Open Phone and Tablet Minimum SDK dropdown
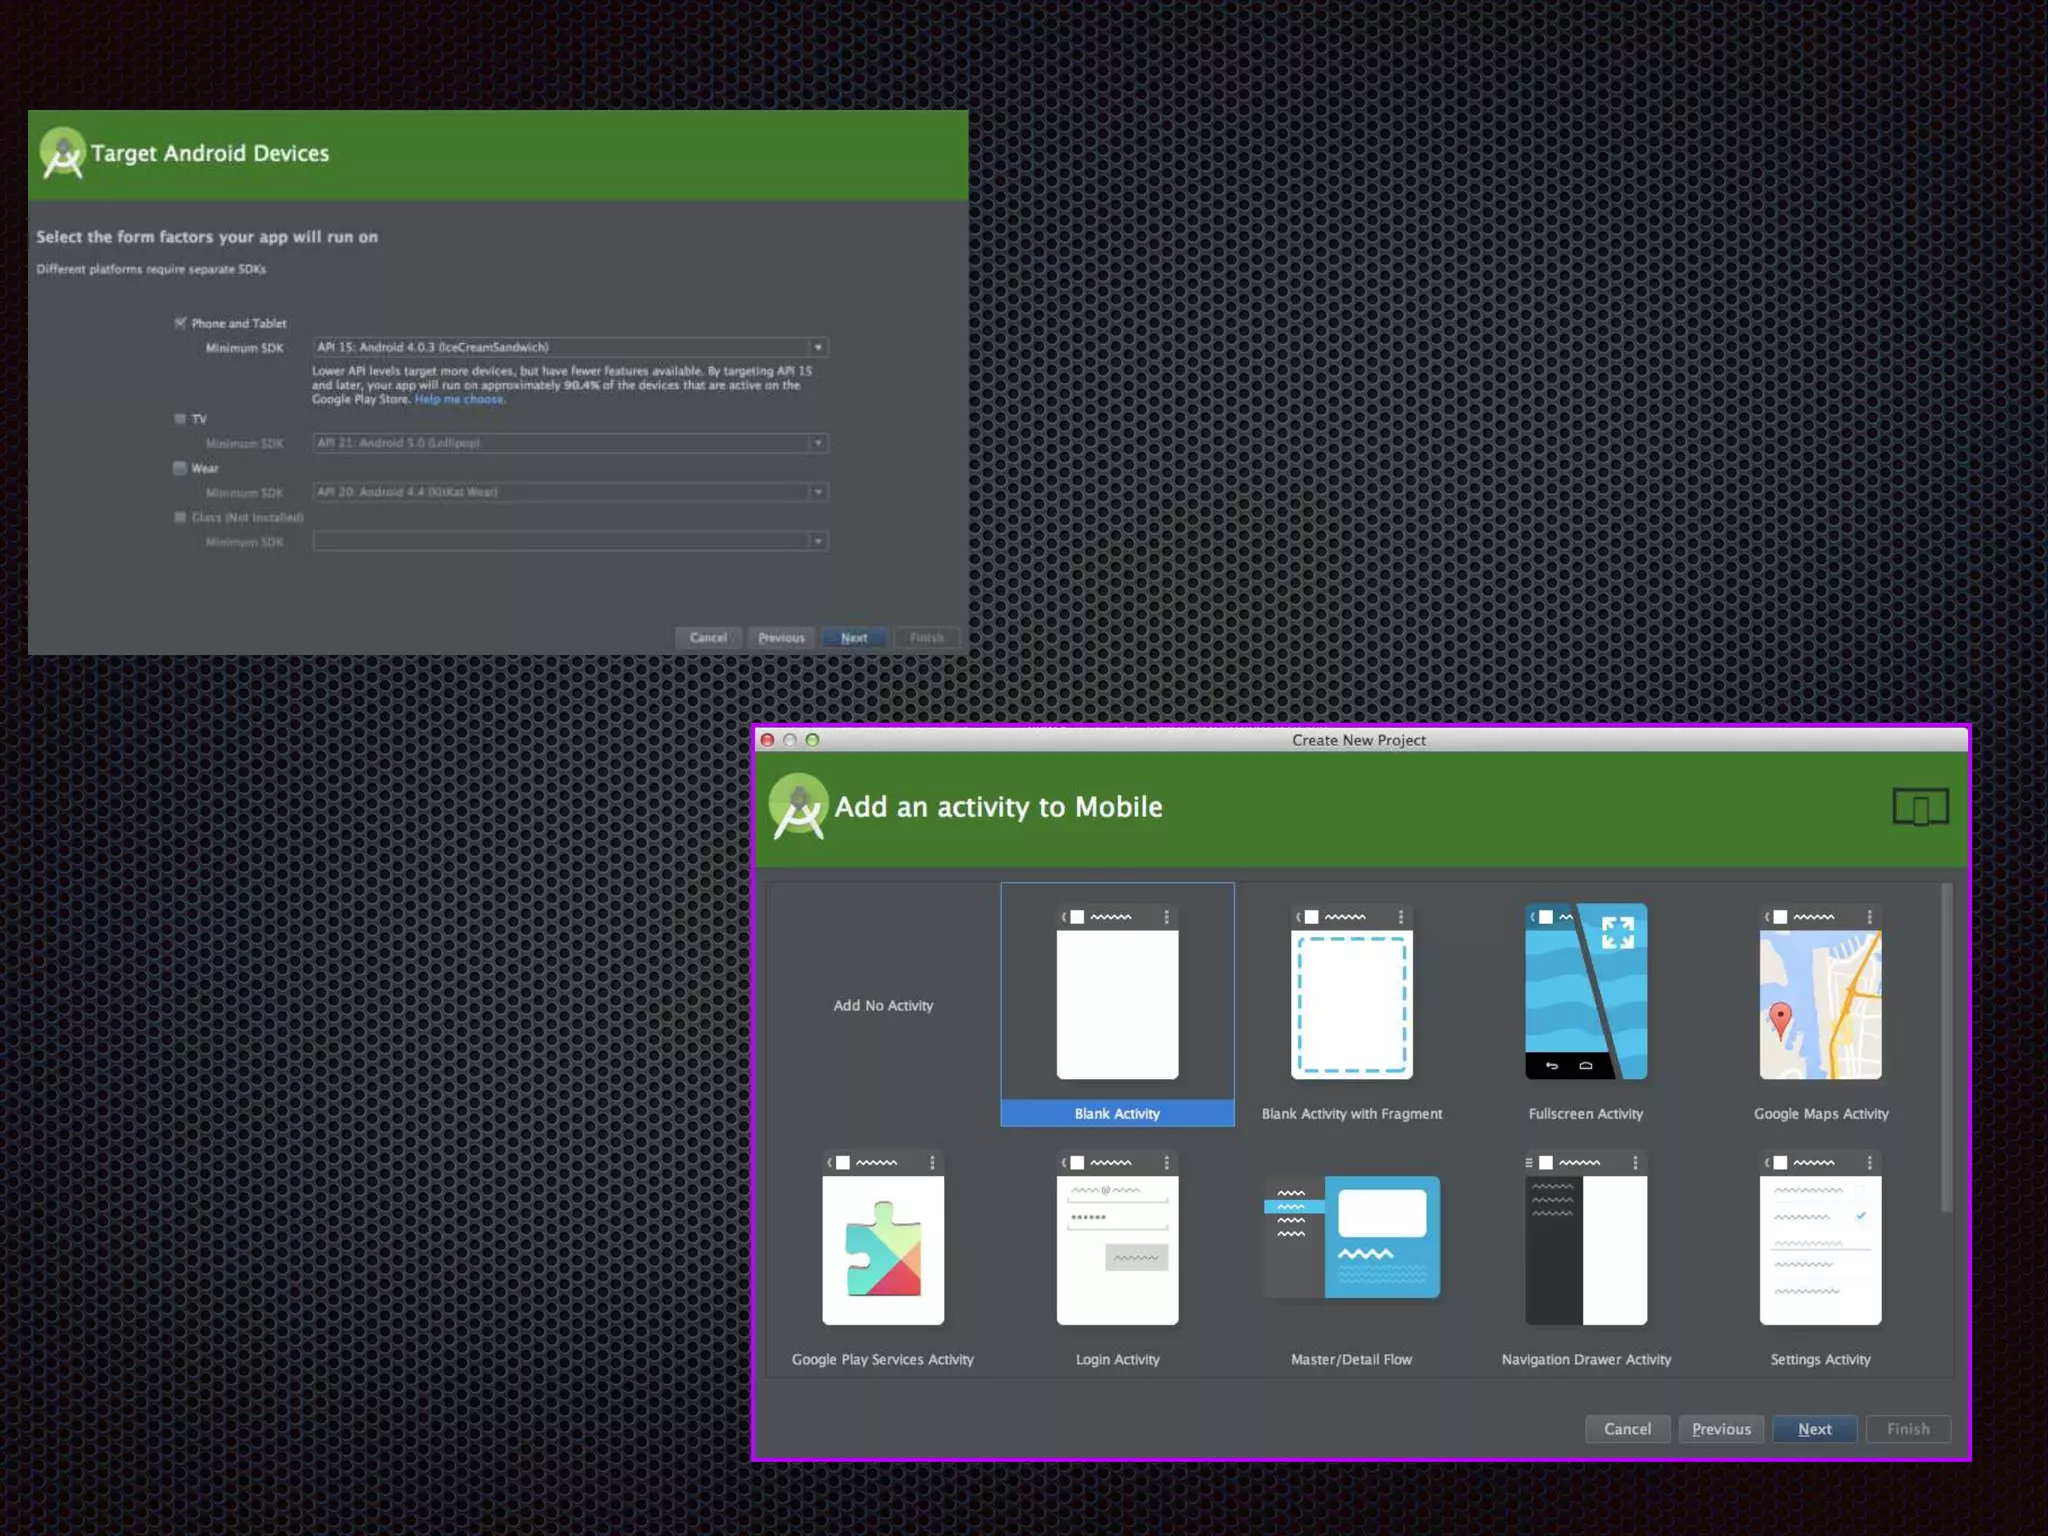 (x=818, y=347)
